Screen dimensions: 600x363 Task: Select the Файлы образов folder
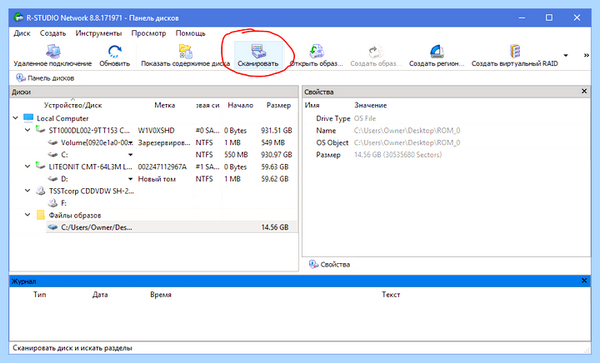point(75,215)
